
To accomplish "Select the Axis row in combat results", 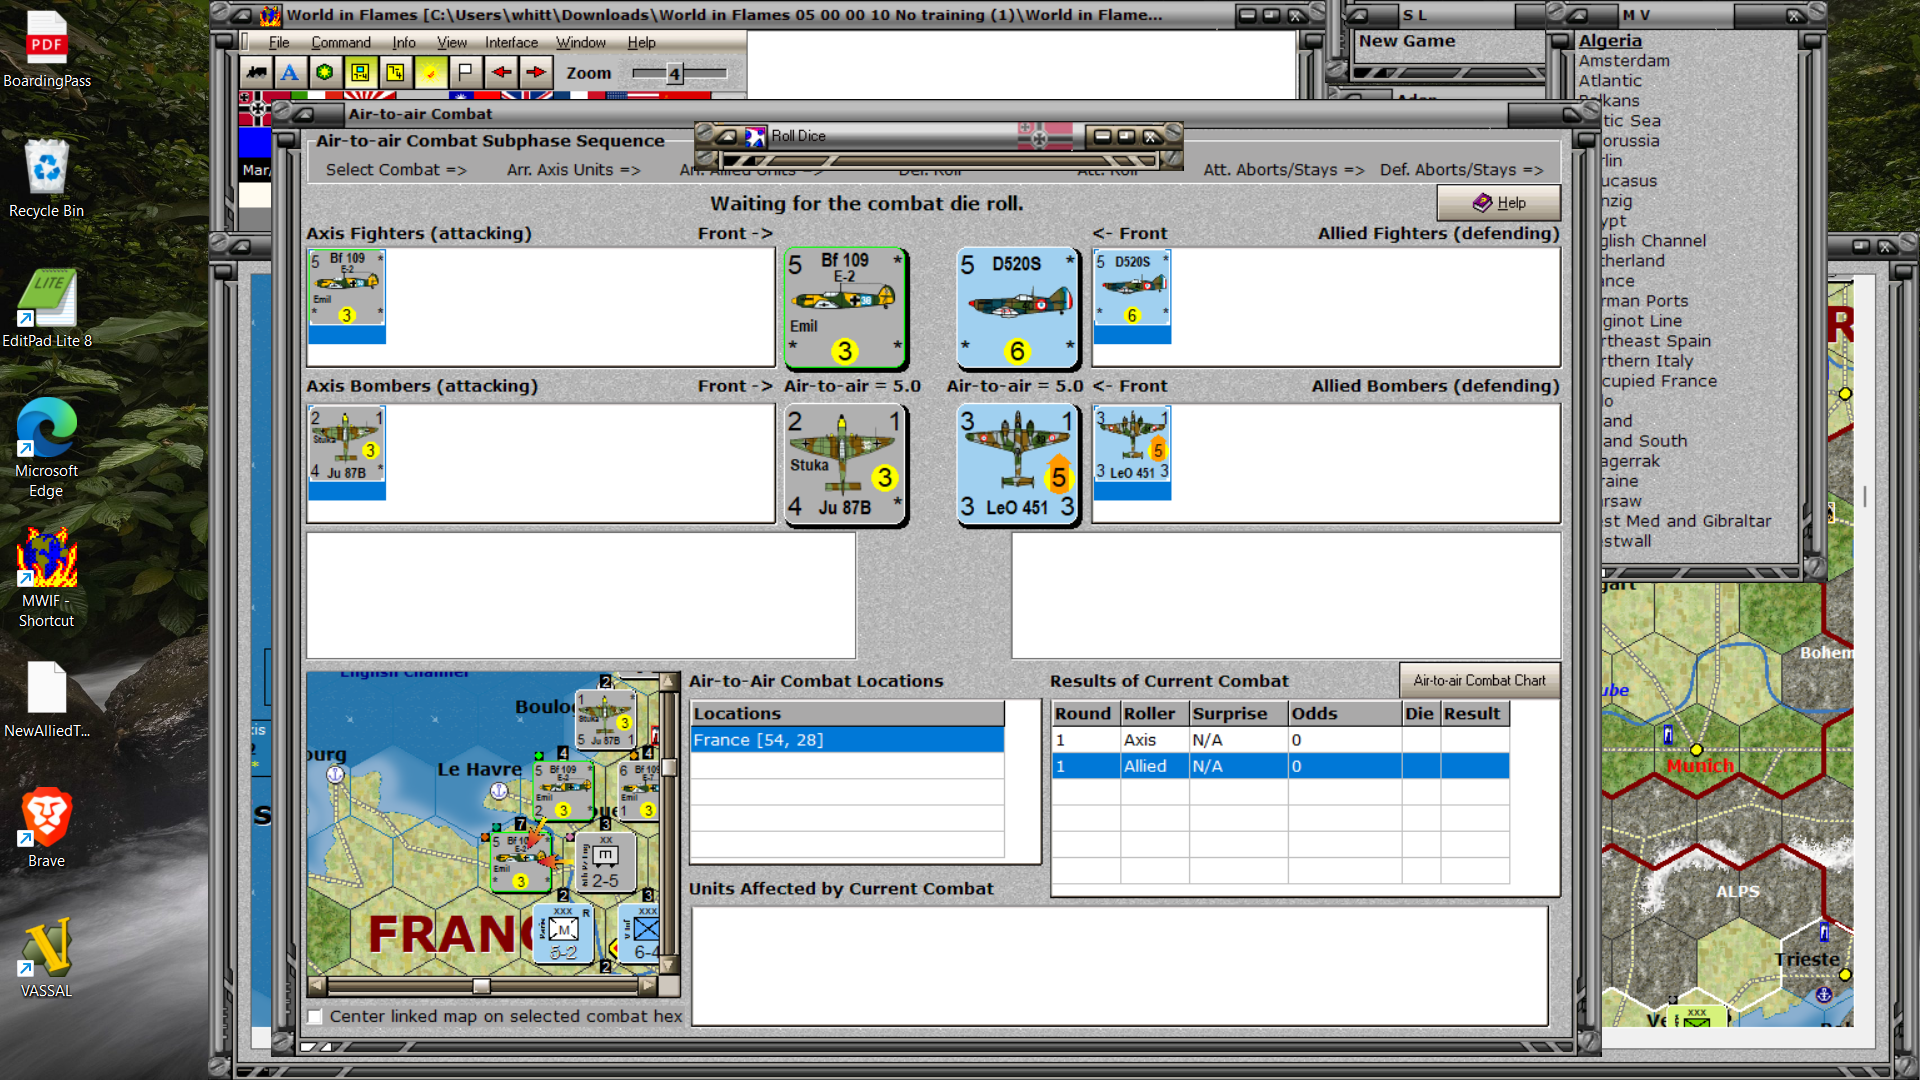I will pyautogui.click(x=1280, y=740).
